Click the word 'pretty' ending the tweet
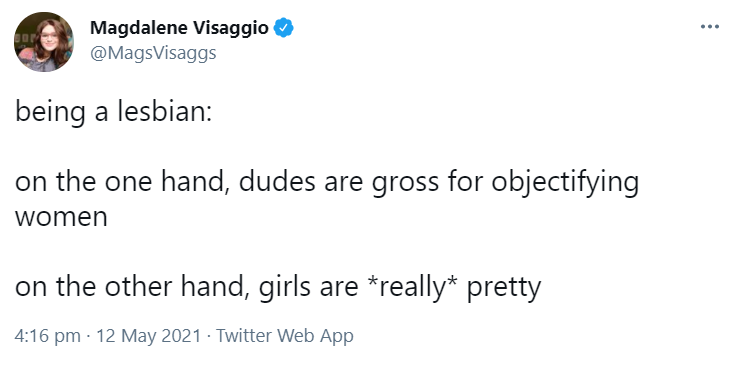Viewport: 736px width, 365px height. point(504,288)
